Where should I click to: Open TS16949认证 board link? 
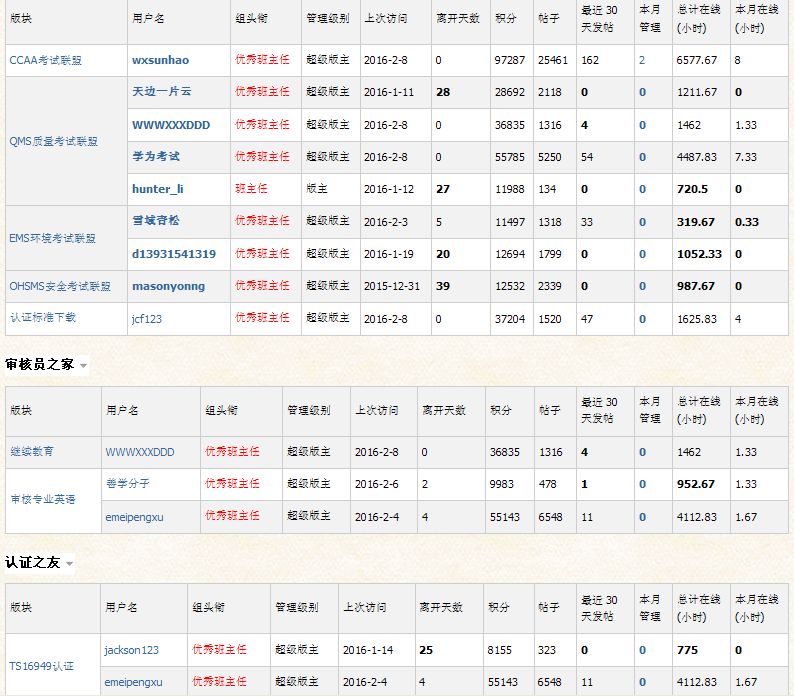[42, 666]
